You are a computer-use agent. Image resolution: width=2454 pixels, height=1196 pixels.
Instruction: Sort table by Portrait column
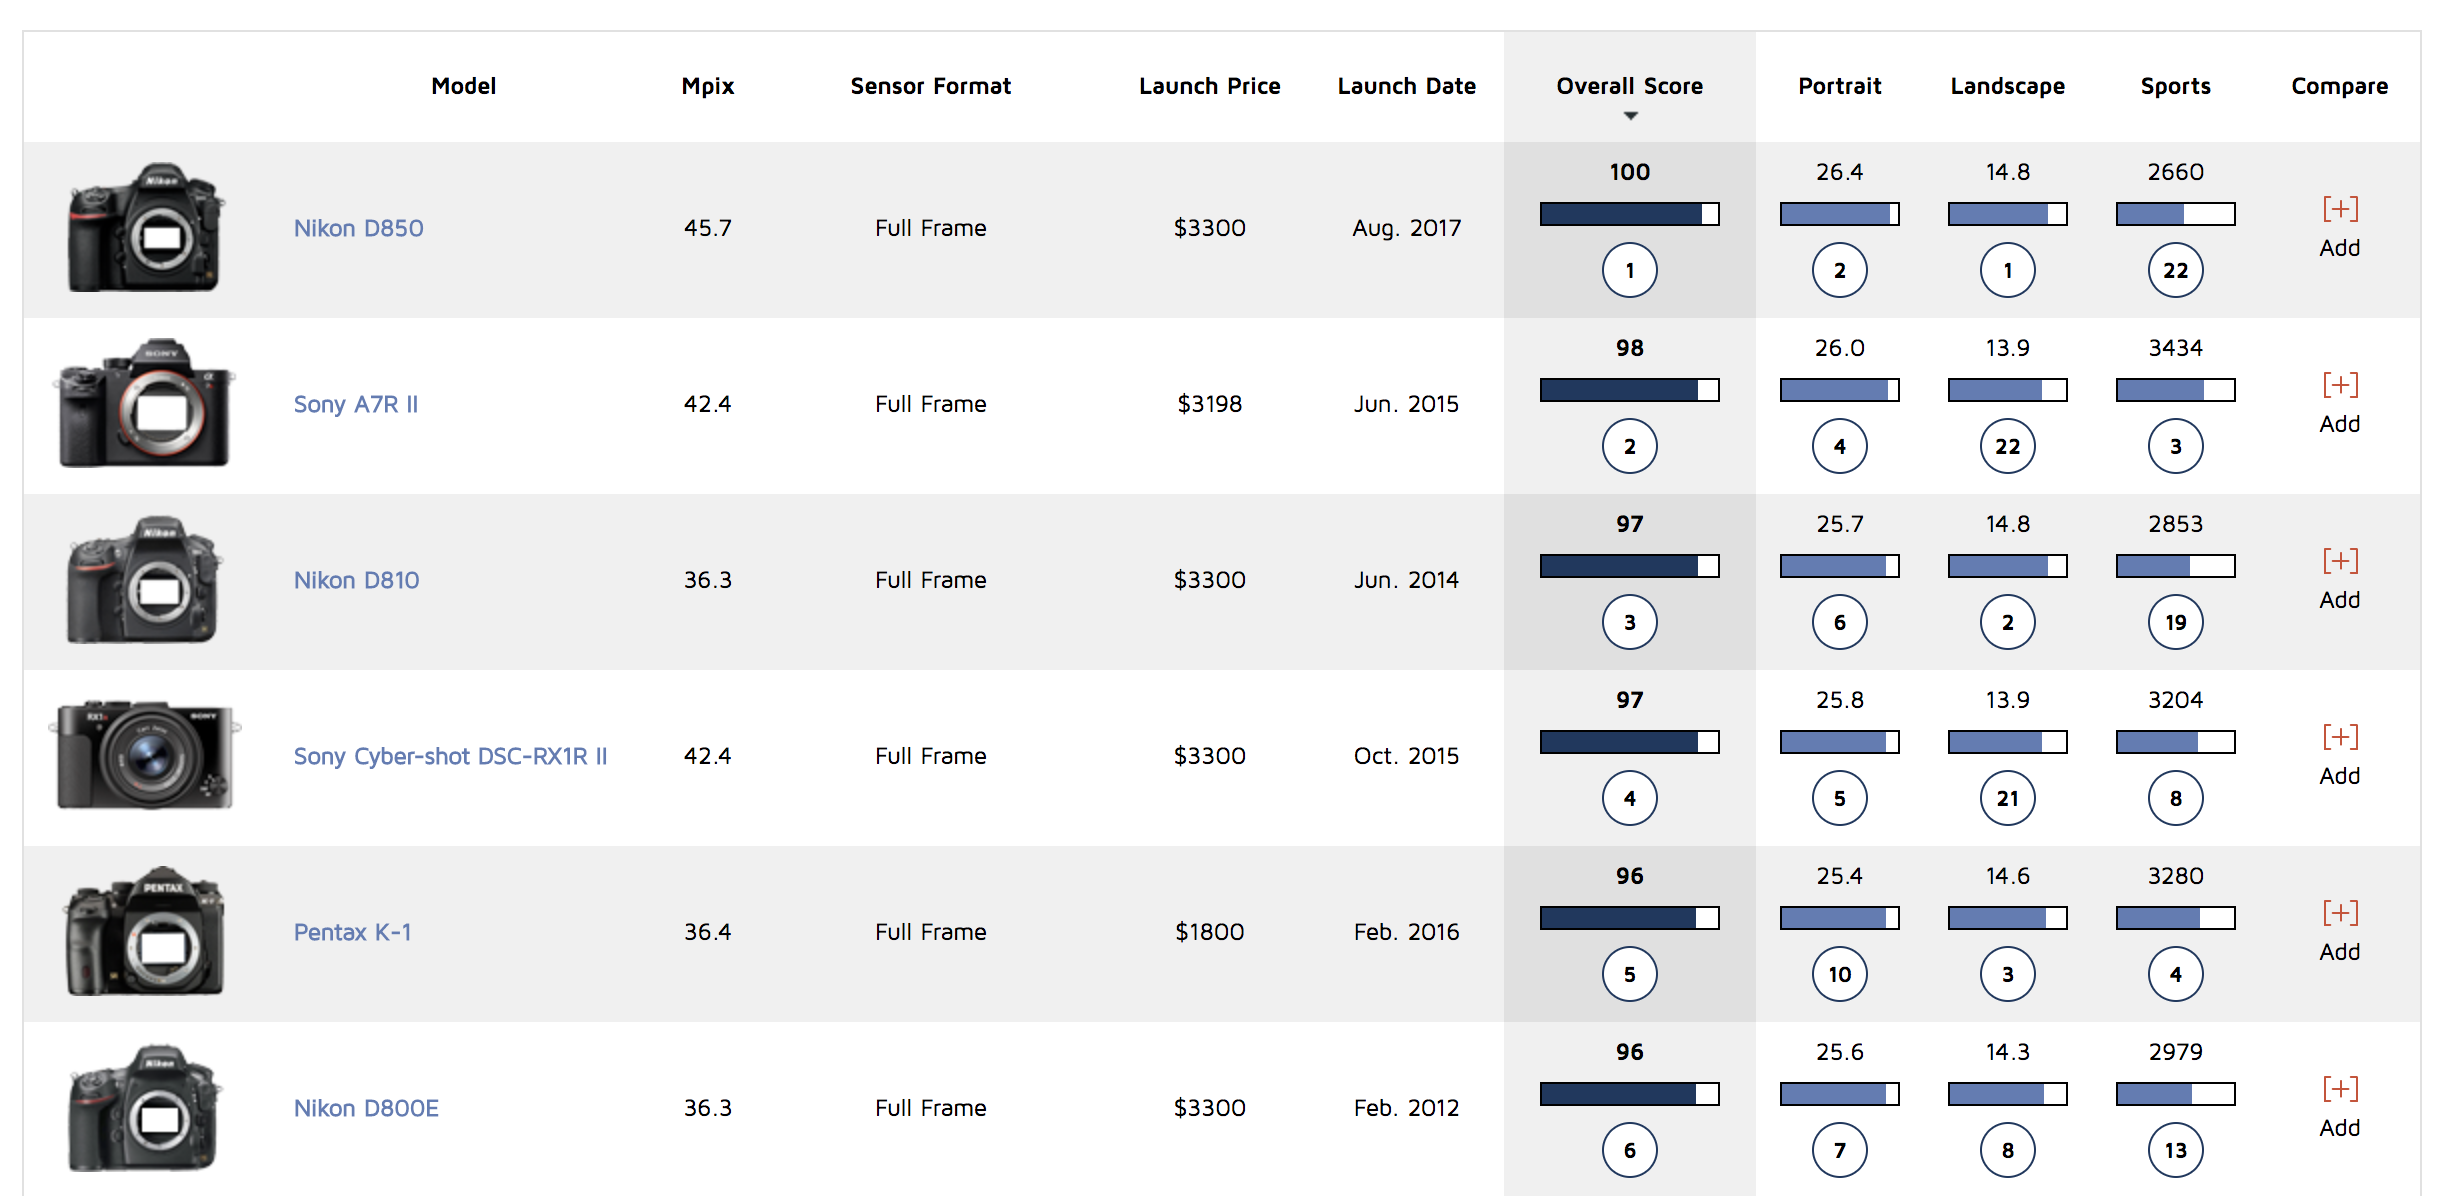coord(1839,86)
